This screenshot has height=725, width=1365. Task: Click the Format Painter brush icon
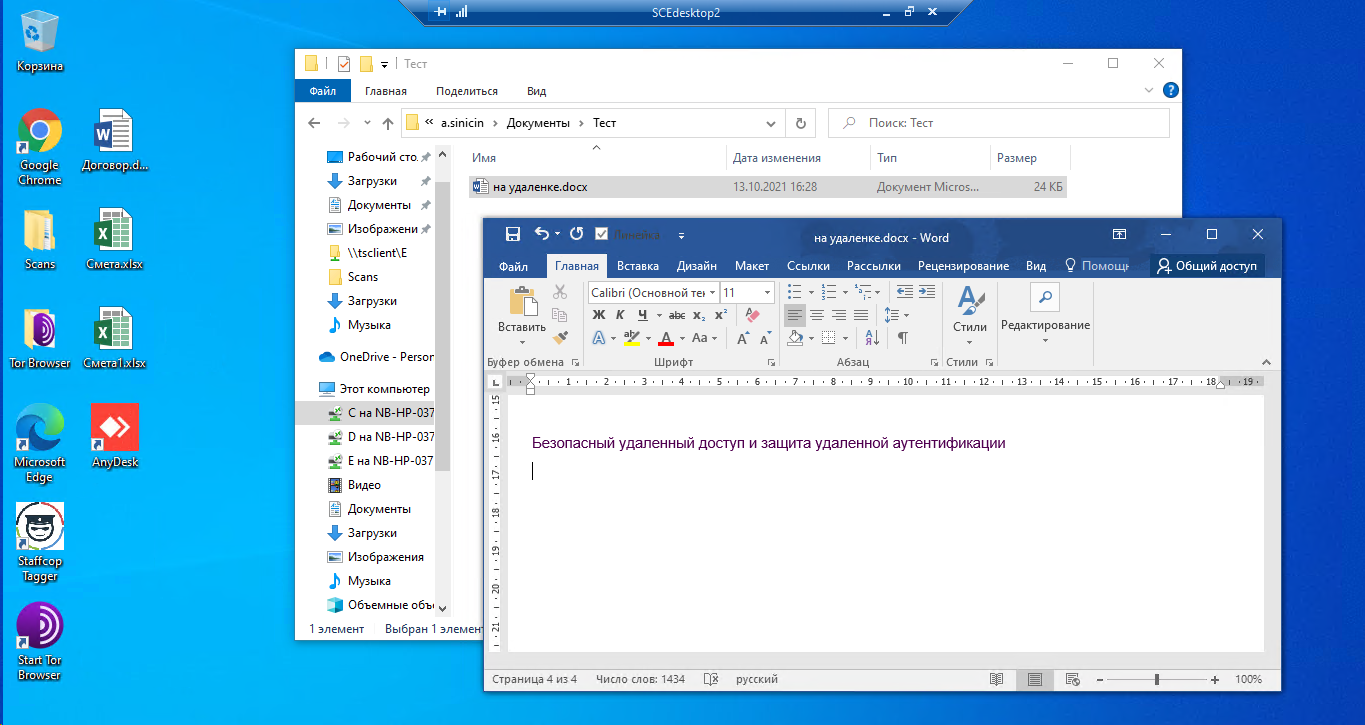click(560, 338)
